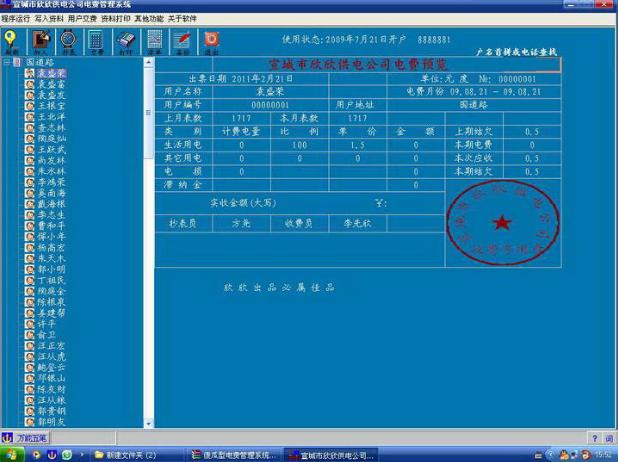Open the 程序运行 menu
The image size is (618, 462).
click(x=15, y=18)
